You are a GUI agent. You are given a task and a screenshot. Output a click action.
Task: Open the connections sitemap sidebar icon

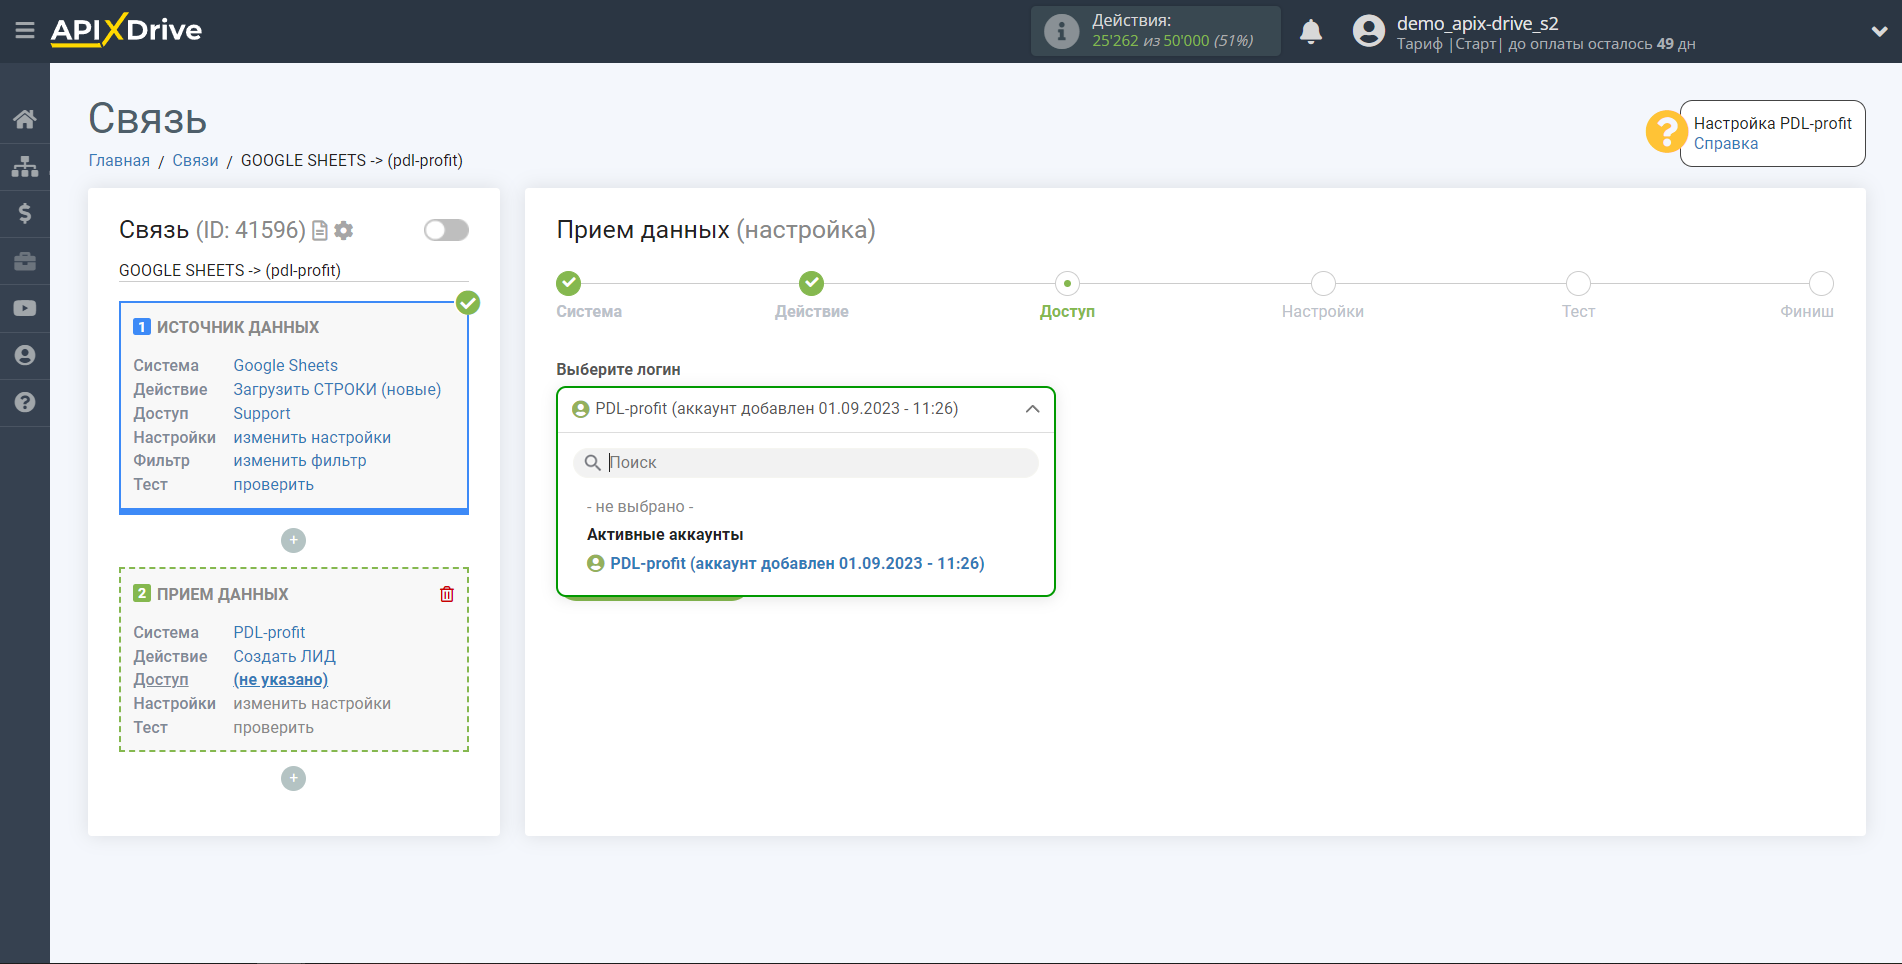click(x=25, y=166)
